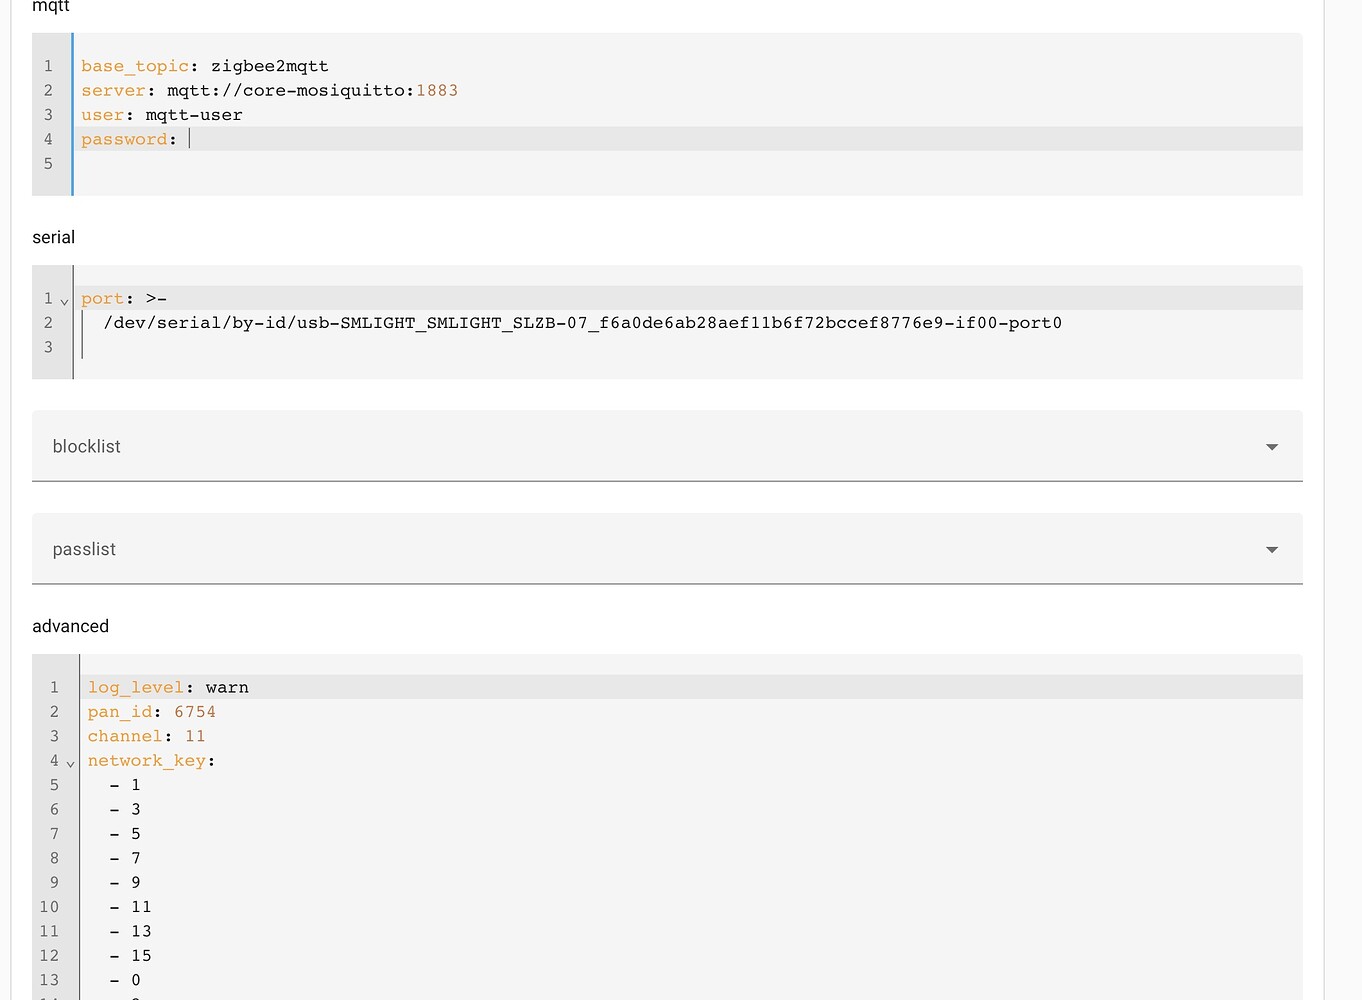Select the pan_id value 6754
The width and height of the screenshot is (1362, 1000).
pos(195,711)
